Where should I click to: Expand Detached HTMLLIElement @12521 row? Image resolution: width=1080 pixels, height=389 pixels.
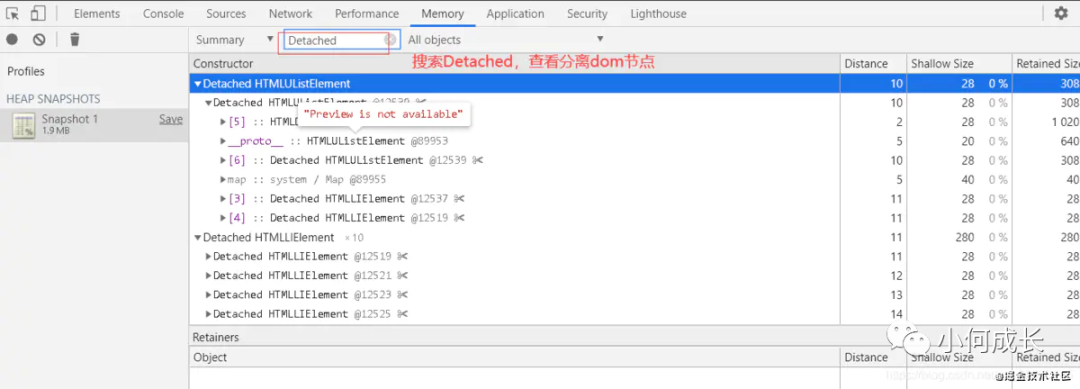click(x=209, y=275)
